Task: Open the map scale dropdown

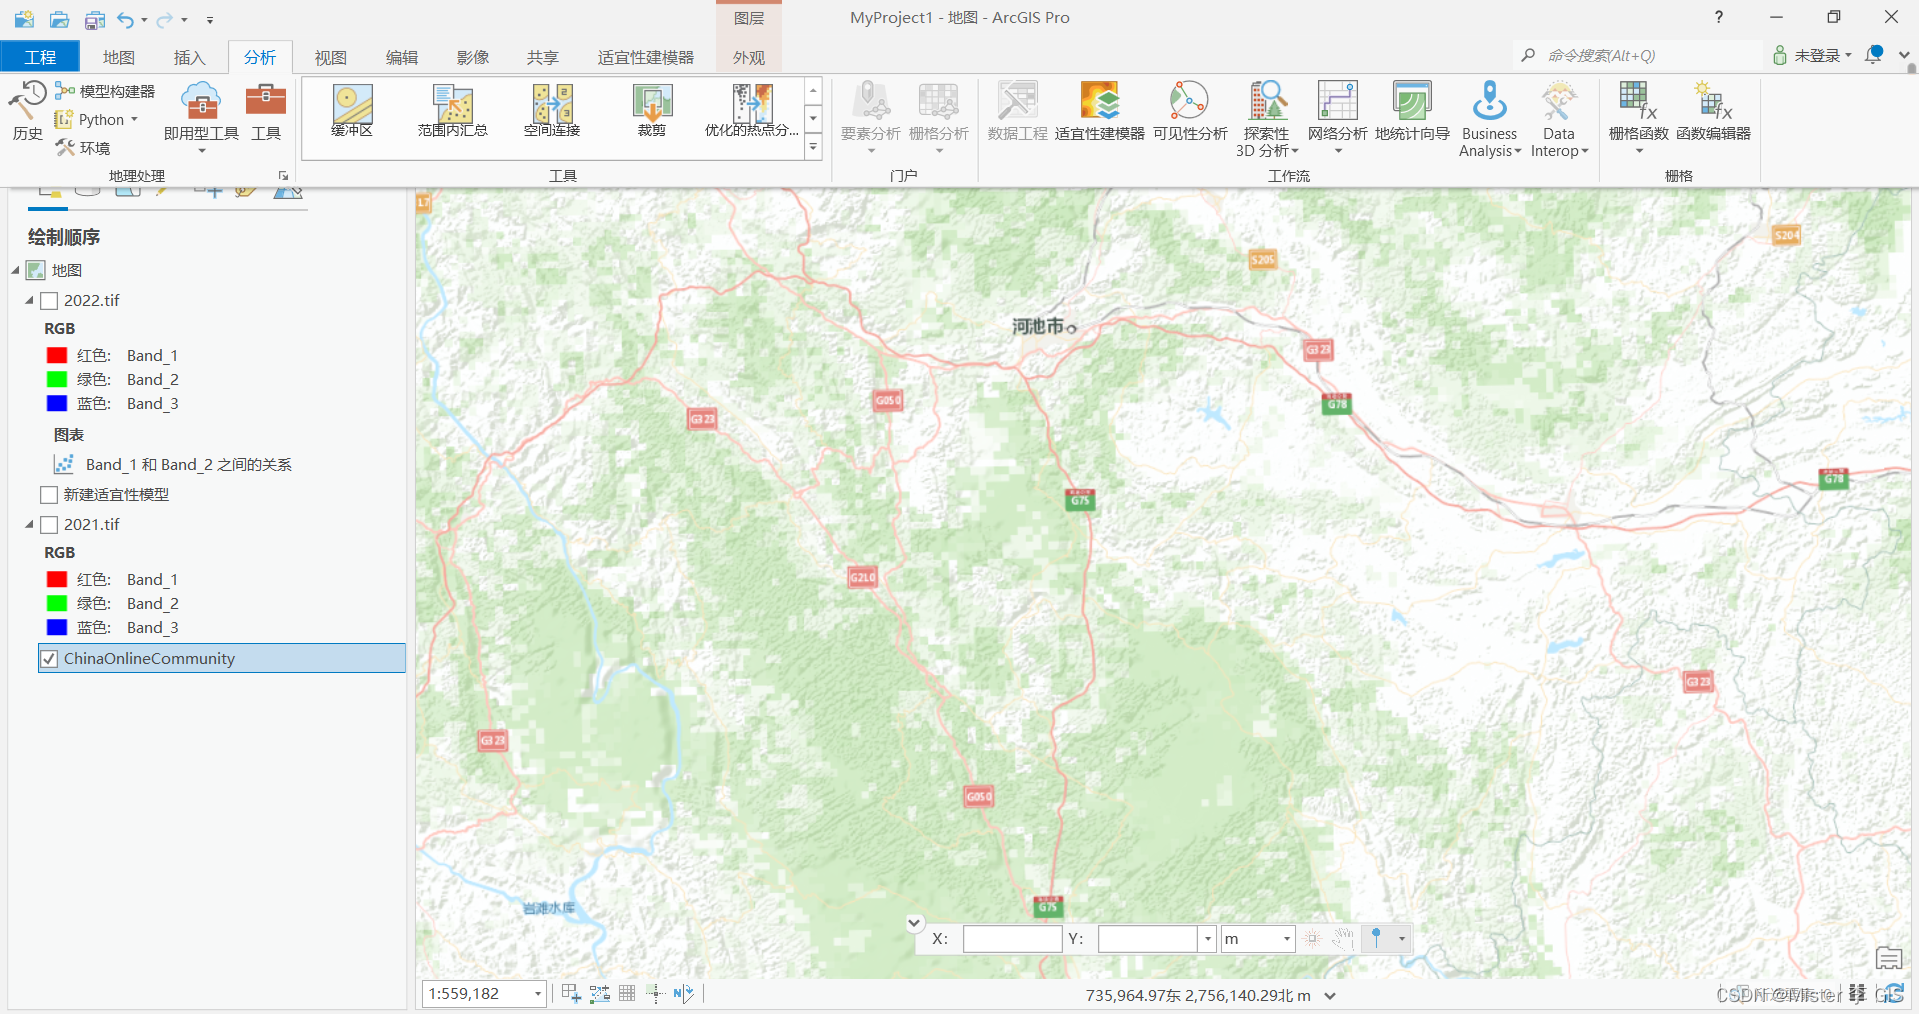Action: click(537, 994)
